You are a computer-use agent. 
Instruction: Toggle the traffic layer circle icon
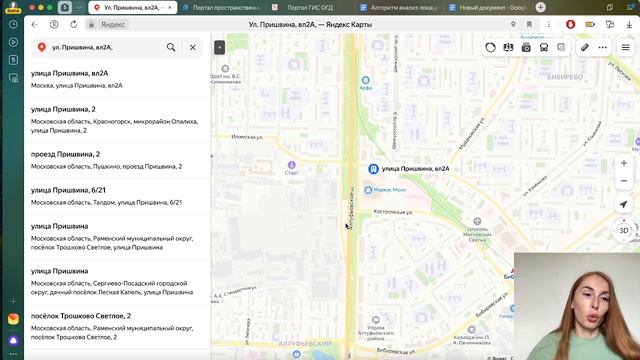pos(490,47)
